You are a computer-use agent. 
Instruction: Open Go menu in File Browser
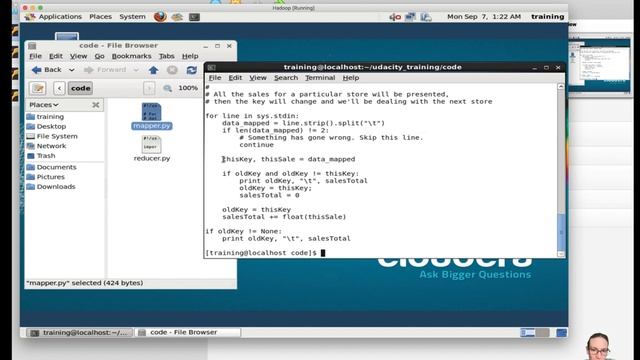point(99,56)
